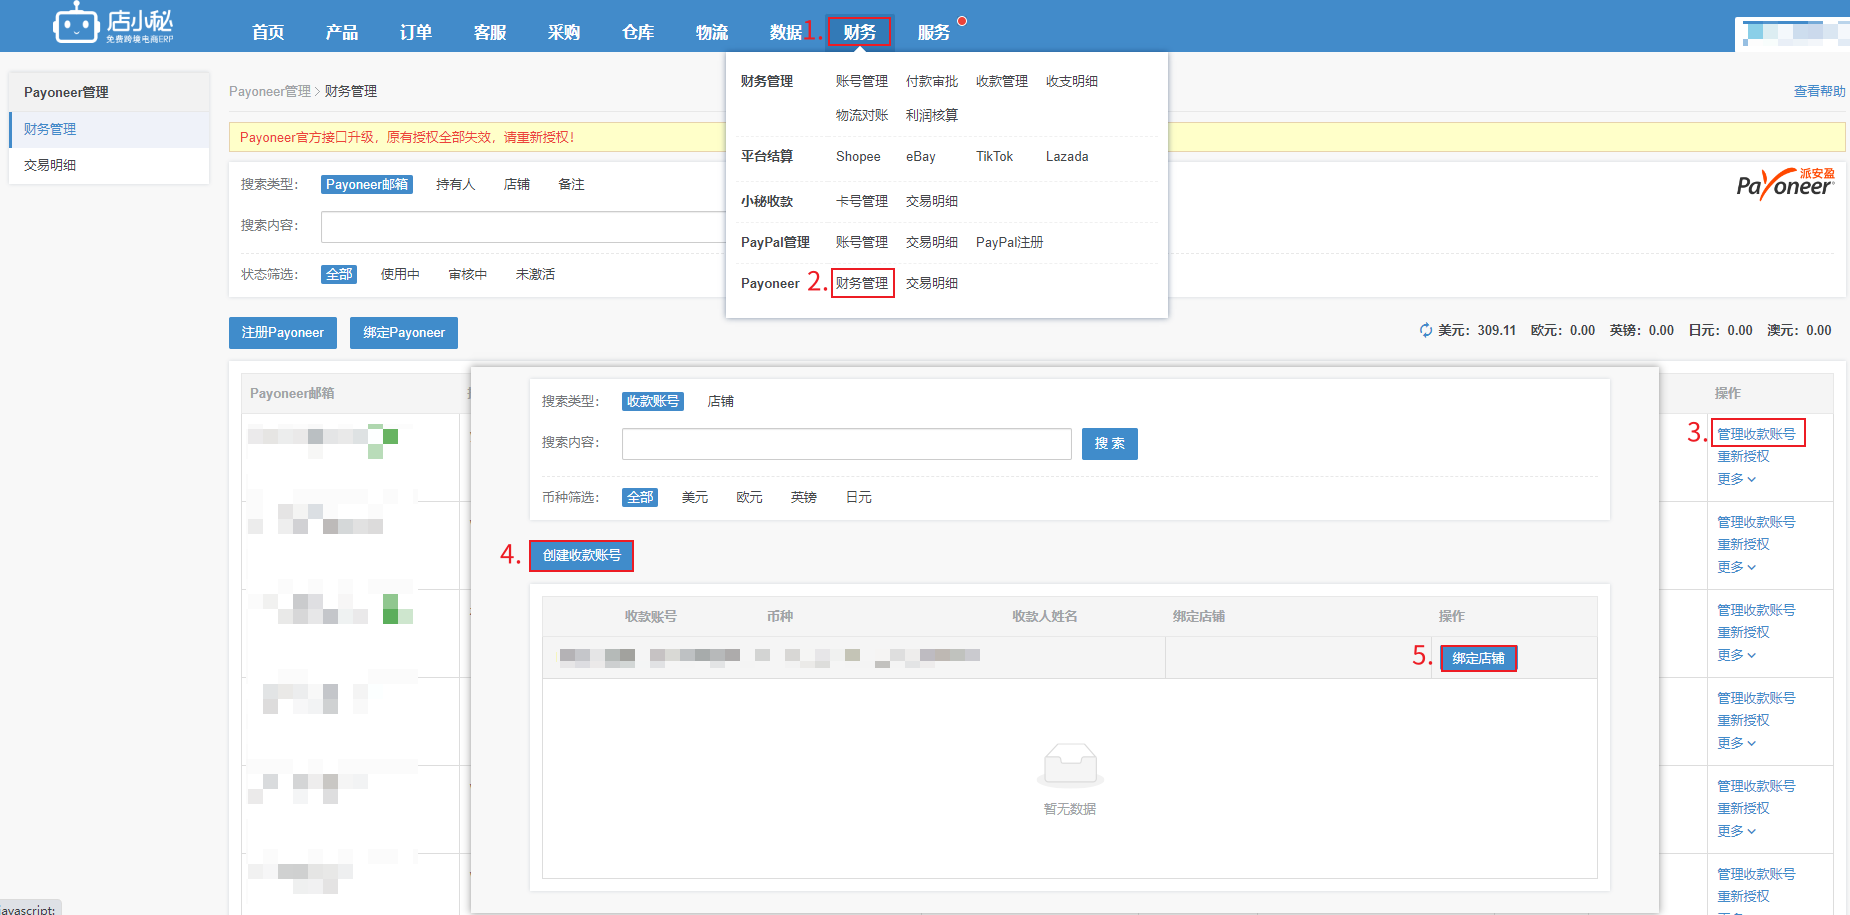Expand 更多 dropdown in the second row
The image size is (1850, 915).
click(1737, 567)
